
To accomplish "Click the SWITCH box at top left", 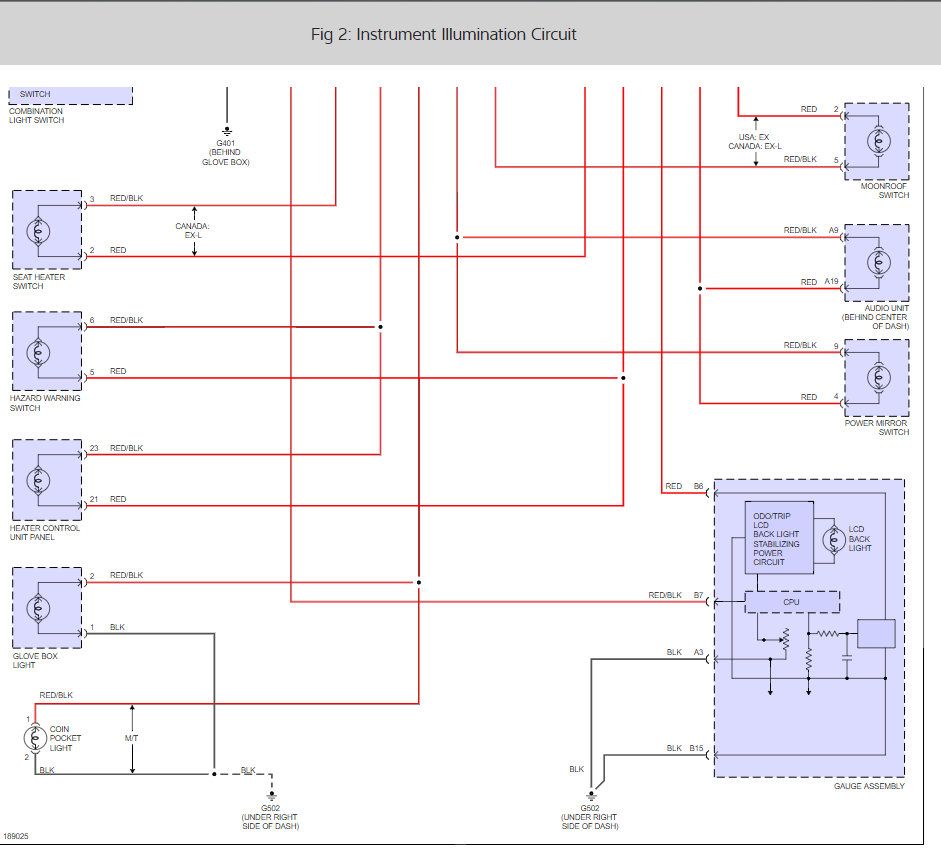I will [70, 95].
